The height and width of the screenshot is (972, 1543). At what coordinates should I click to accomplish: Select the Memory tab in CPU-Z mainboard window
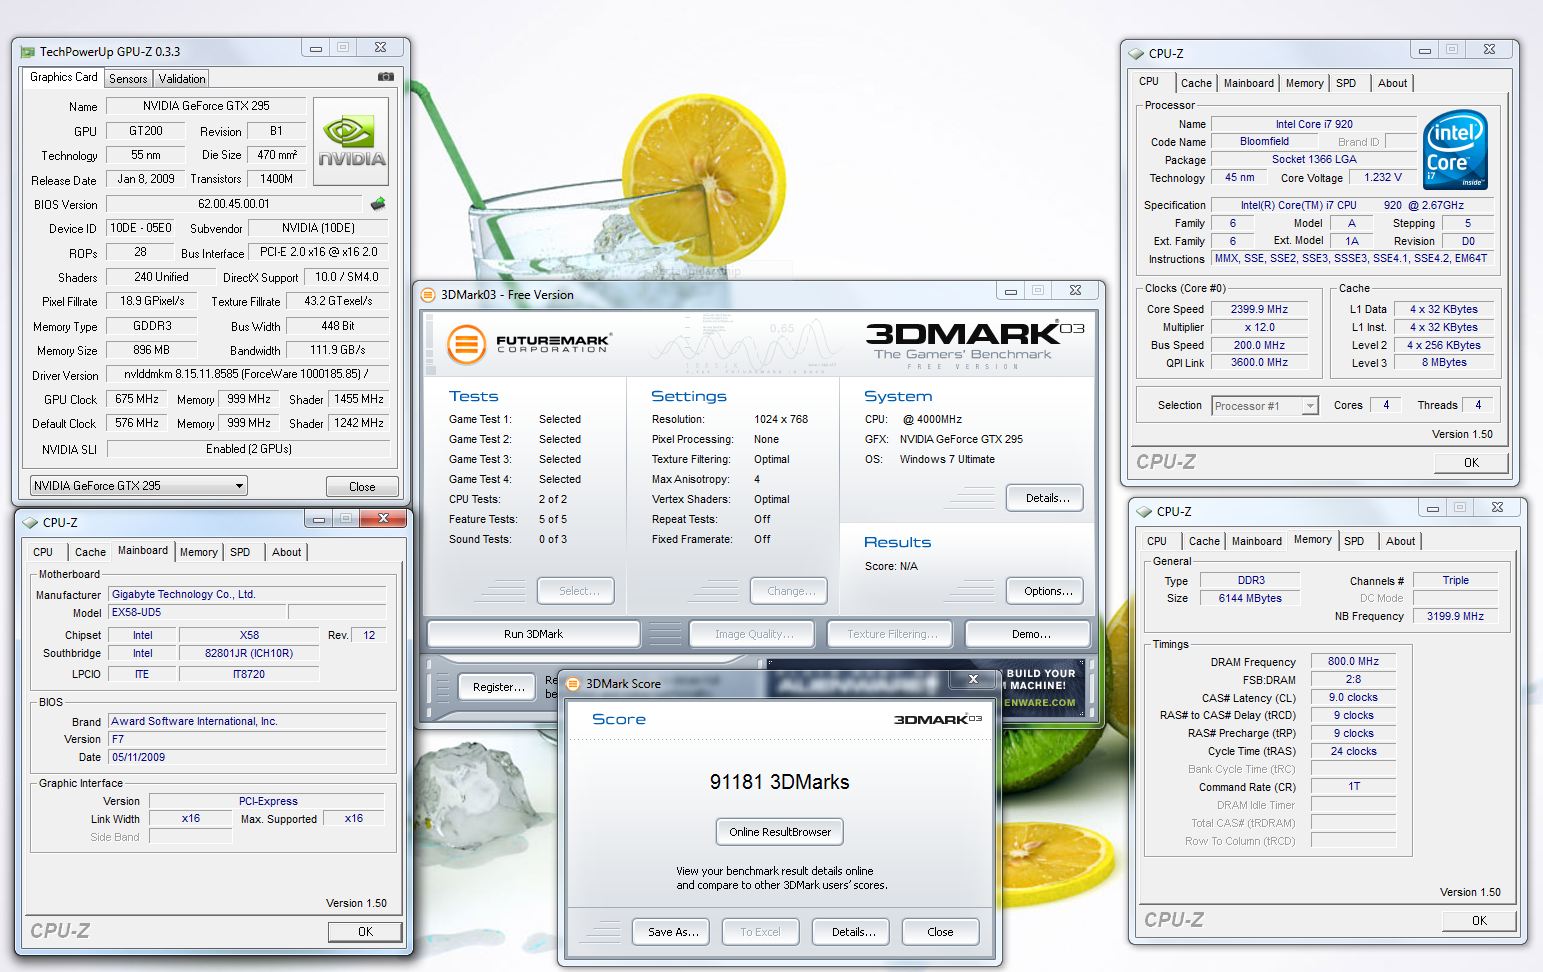[198, 552]
